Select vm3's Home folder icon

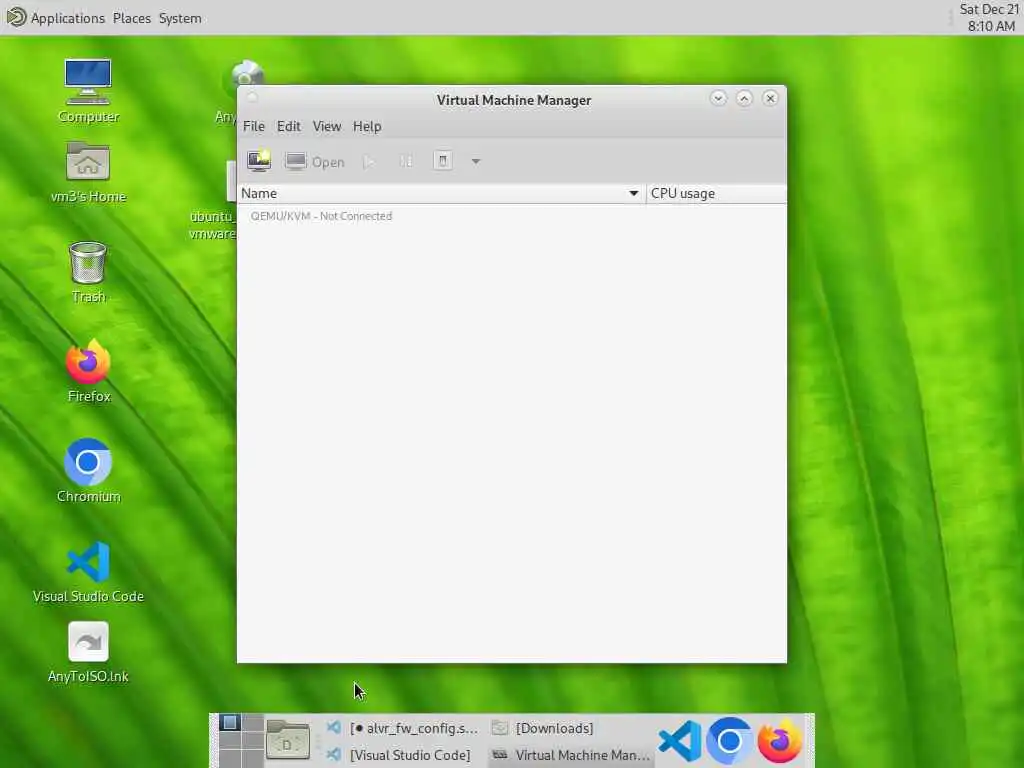(88, 172)
